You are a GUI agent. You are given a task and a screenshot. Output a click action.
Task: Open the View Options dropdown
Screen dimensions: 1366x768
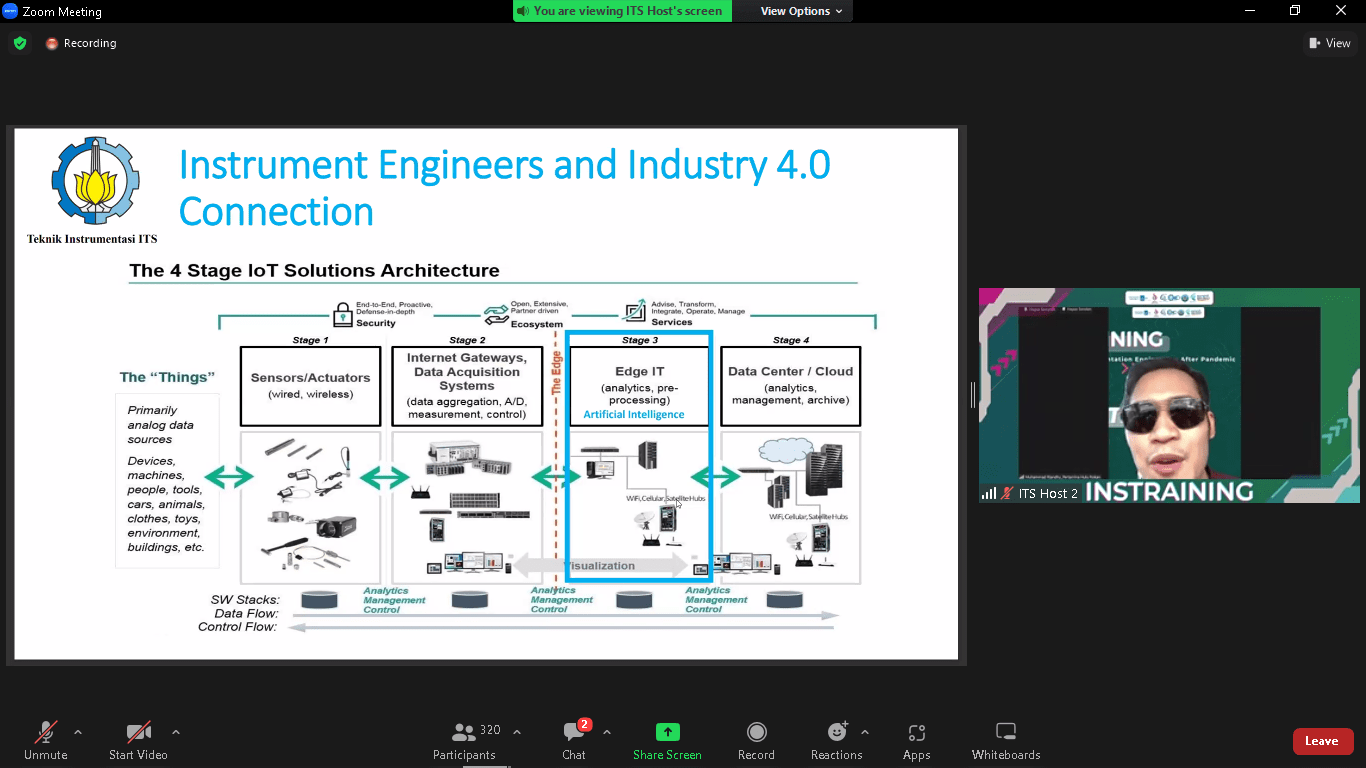point(801,11)
